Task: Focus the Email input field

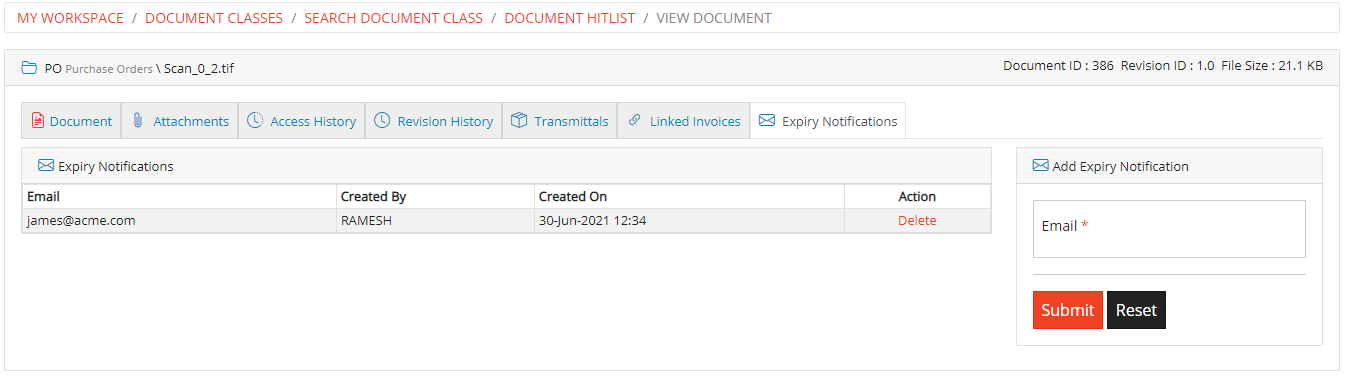Action: pos(1169,229)
